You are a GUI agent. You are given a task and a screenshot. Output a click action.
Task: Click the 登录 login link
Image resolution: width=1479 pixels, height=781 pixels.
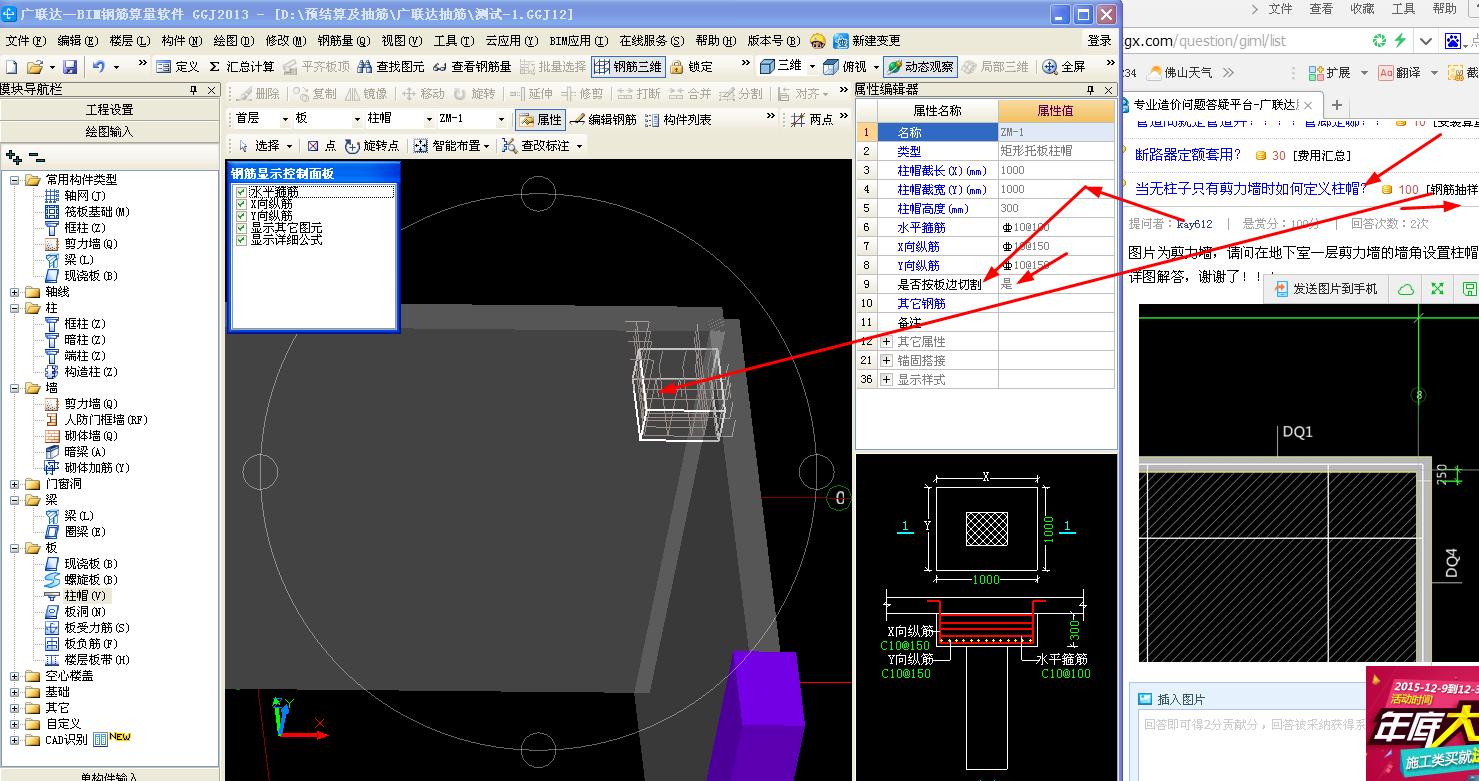click(1099, 41)
